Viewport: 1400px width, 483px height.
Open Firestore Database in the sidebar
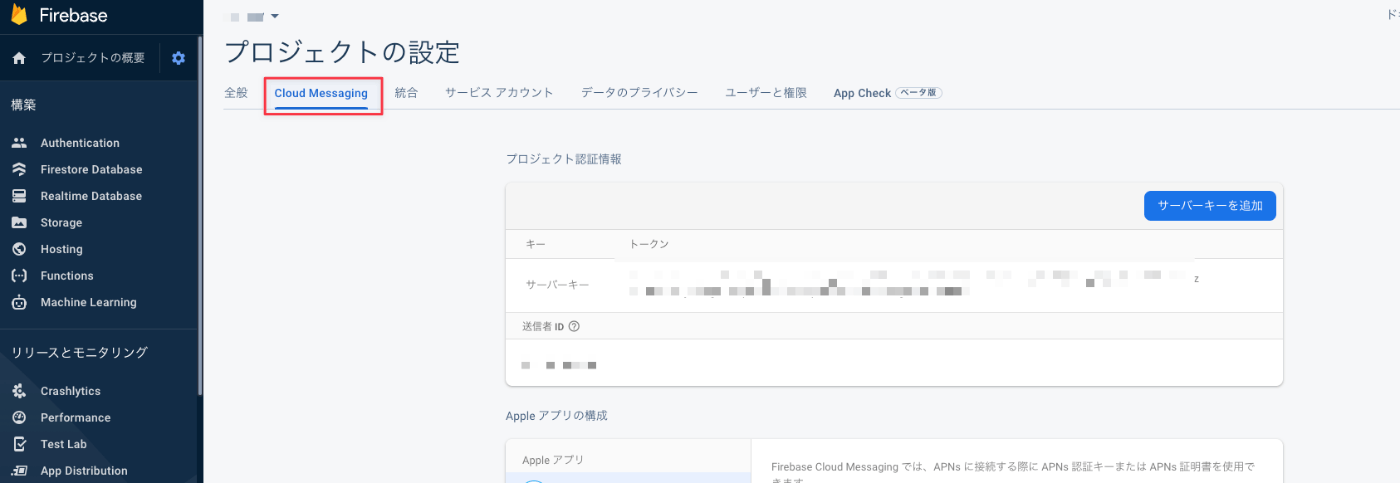tap(91, 170)
